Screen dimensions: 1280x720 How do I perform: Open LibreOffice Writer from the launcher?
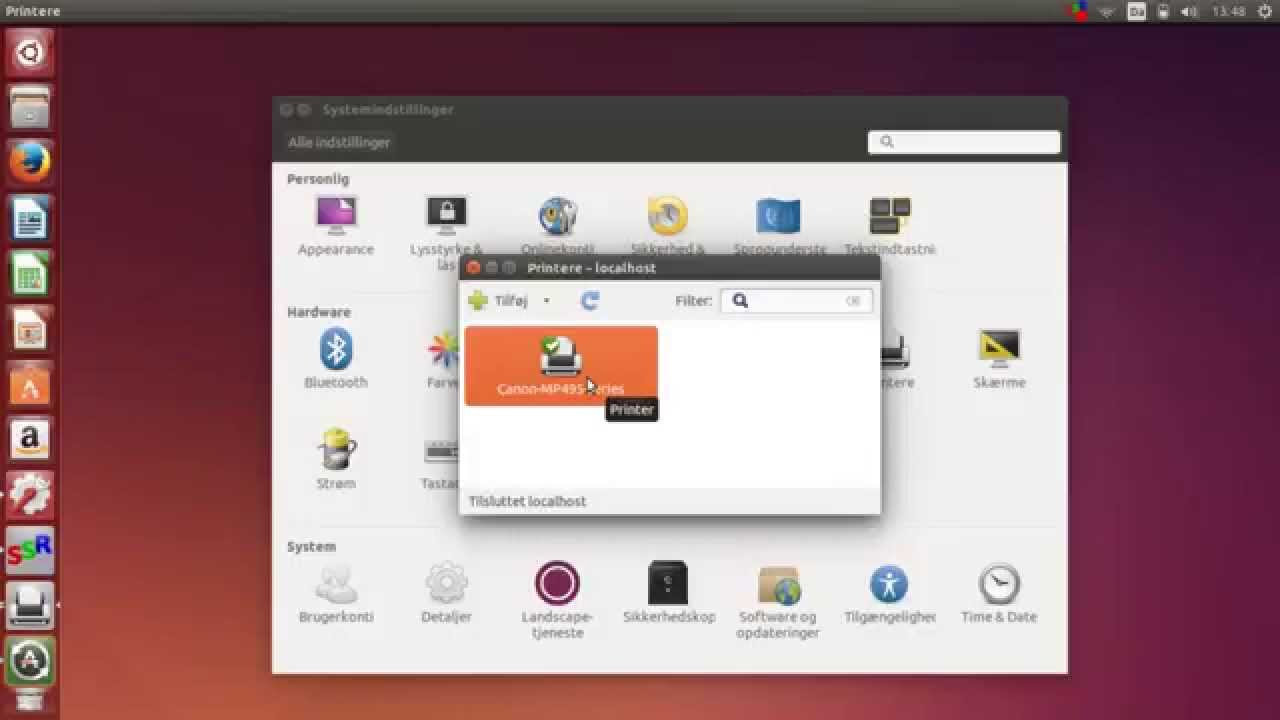[x=30, y=218]
